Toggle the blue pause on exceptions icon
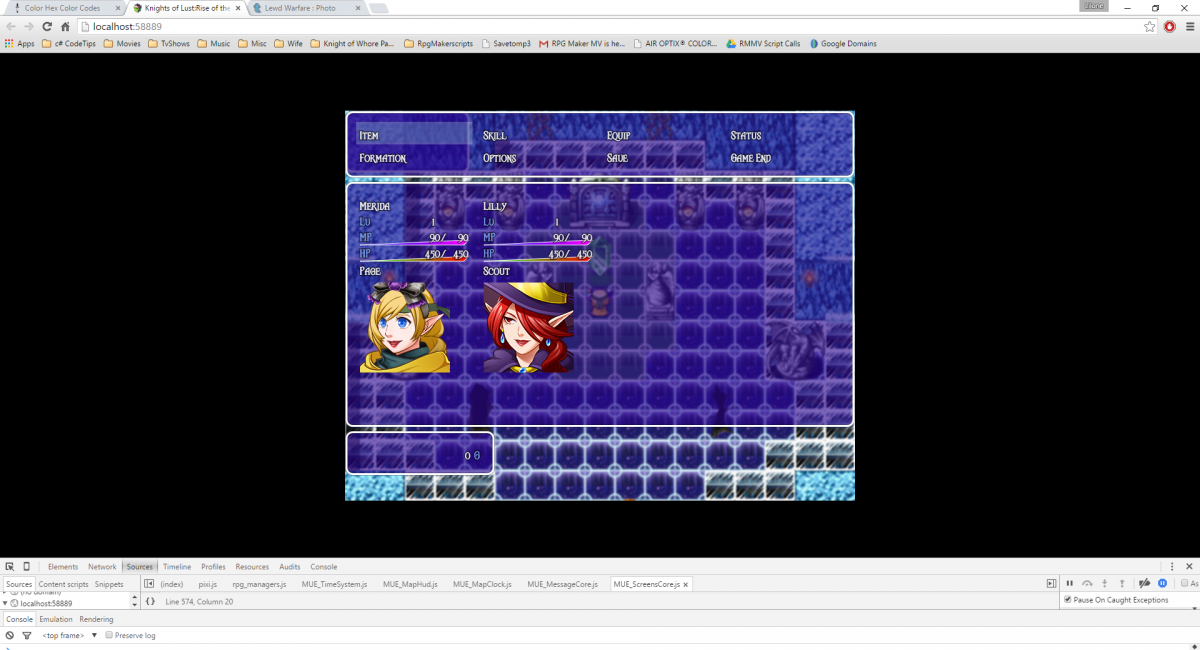This screenshot has width=1200, height=650. pyautogui.click(x=1162, y=583)
